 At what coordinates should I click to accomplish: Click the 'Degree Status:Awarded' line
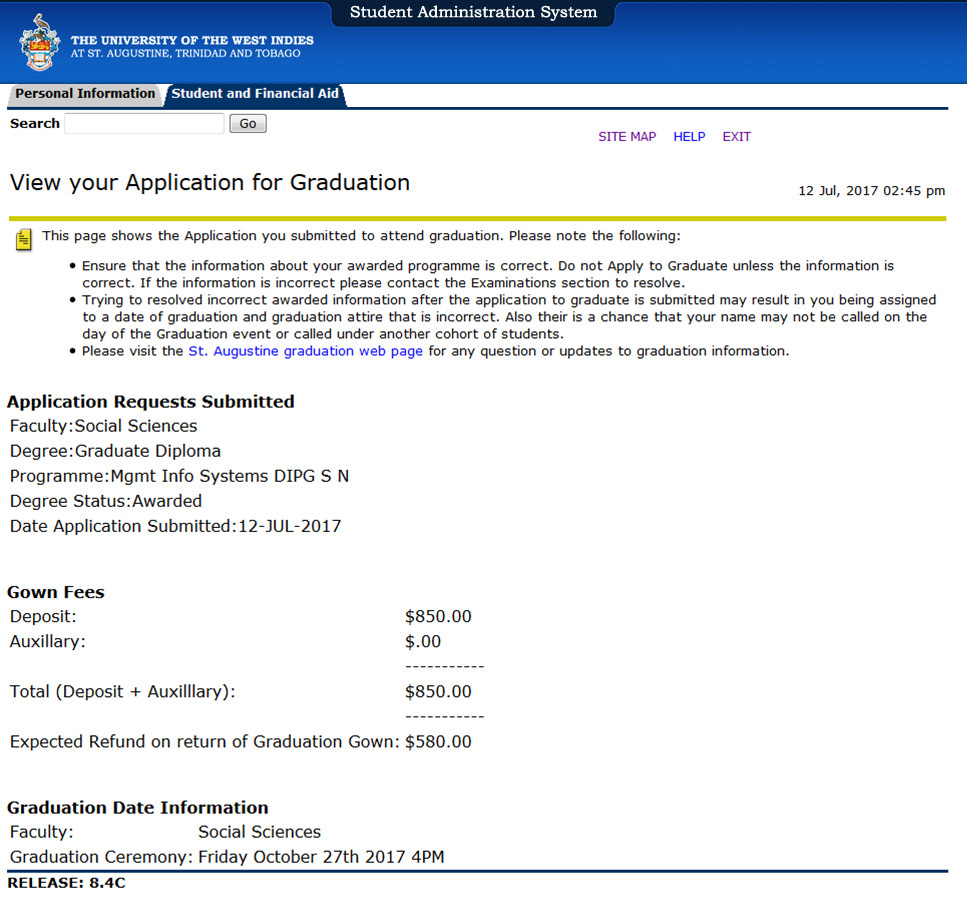(x=106, y=501)
